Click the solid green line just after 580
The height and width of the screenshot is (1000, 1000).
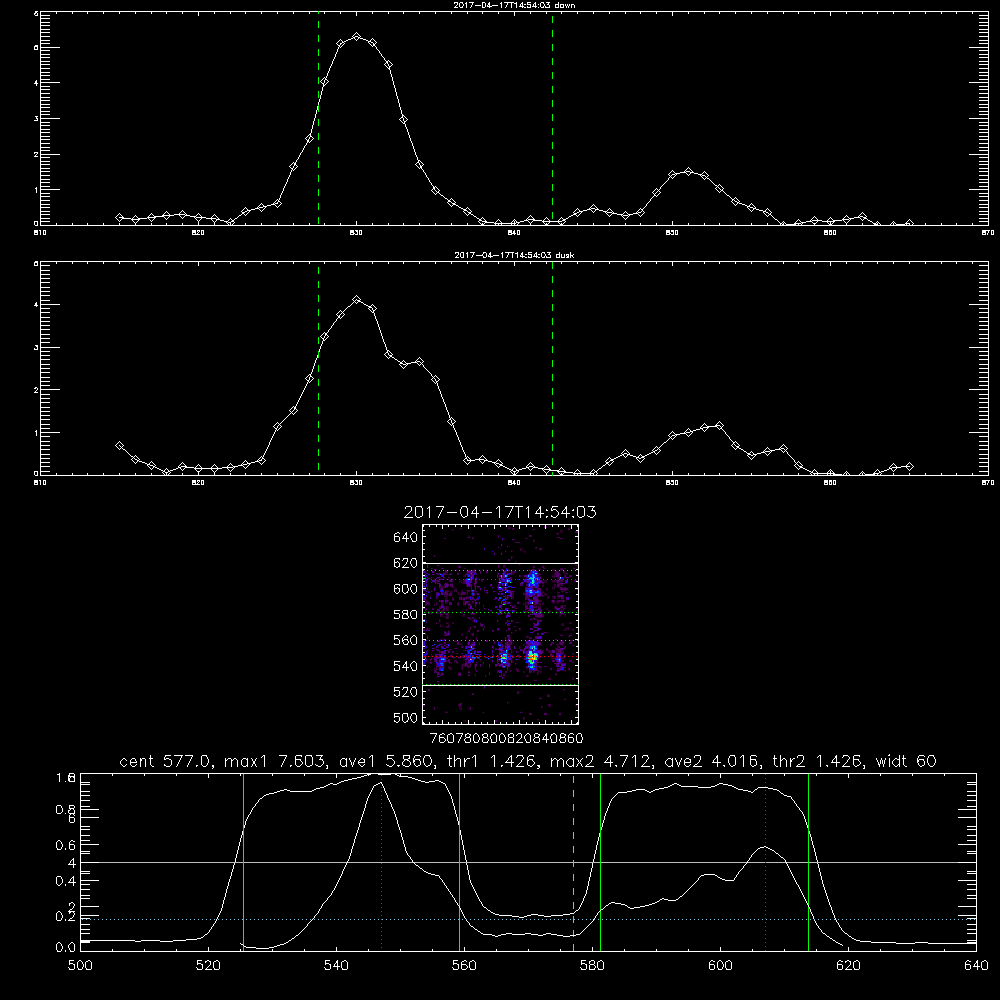(x=600, y=862)
